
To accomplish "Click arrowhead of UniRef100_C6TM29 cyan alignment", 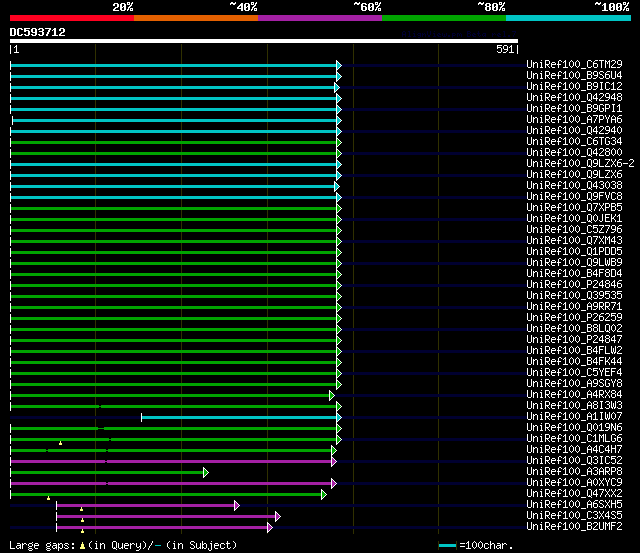I will click(x=339, y=65).
